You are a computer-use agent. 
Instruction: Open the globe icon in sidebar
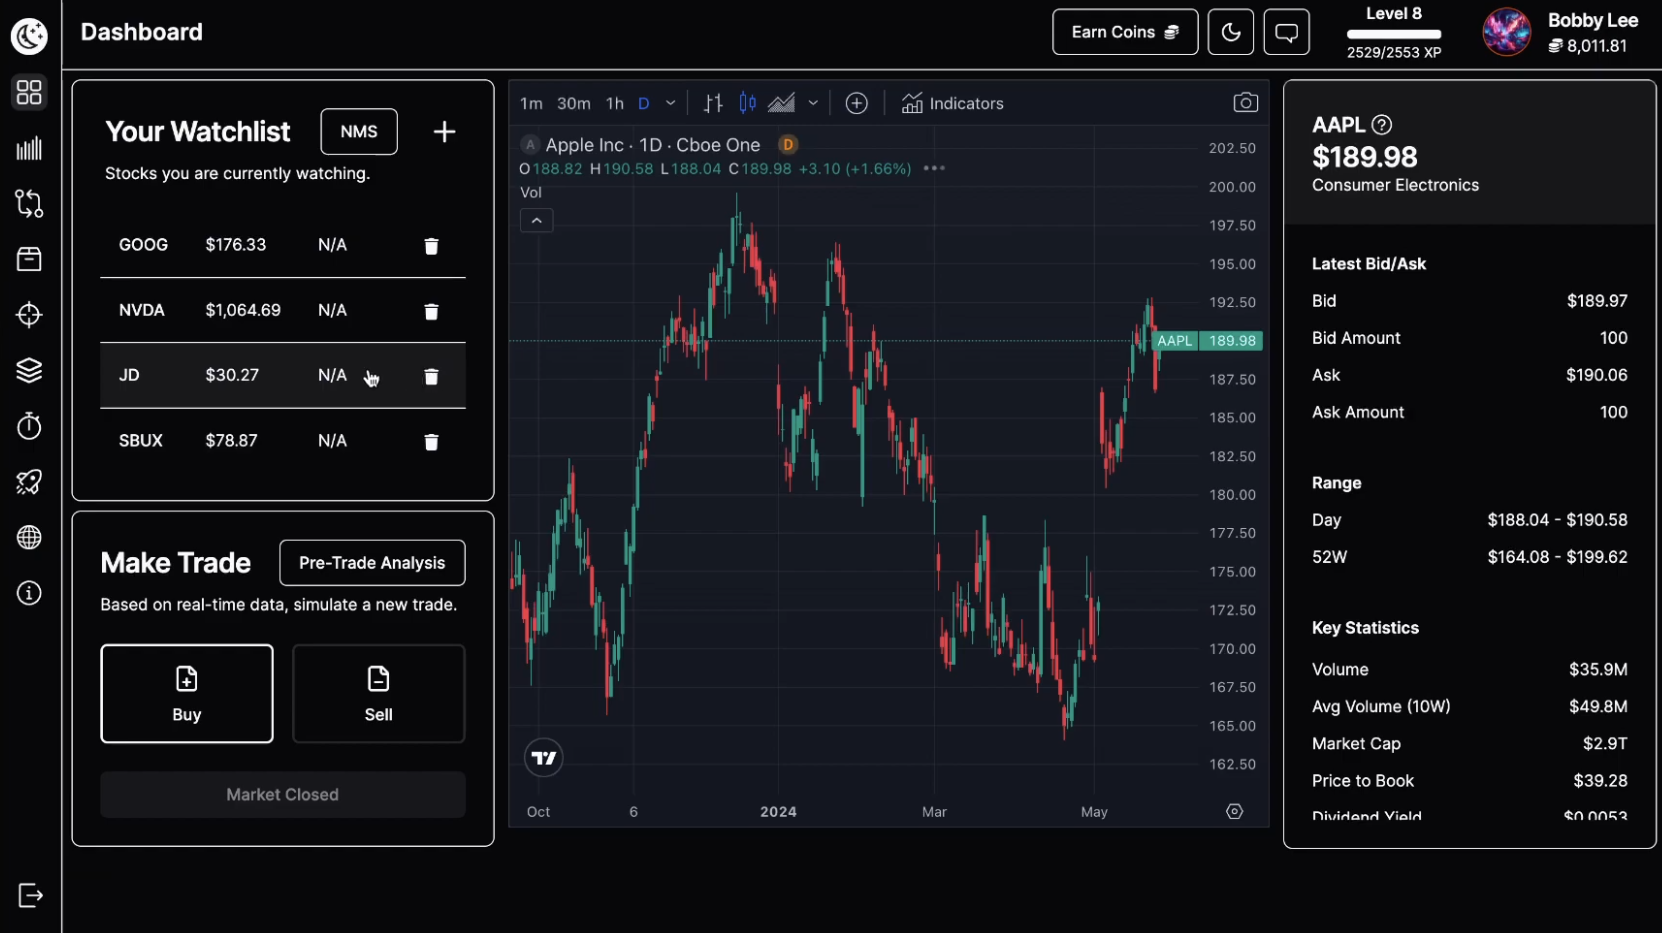(29, 538)
